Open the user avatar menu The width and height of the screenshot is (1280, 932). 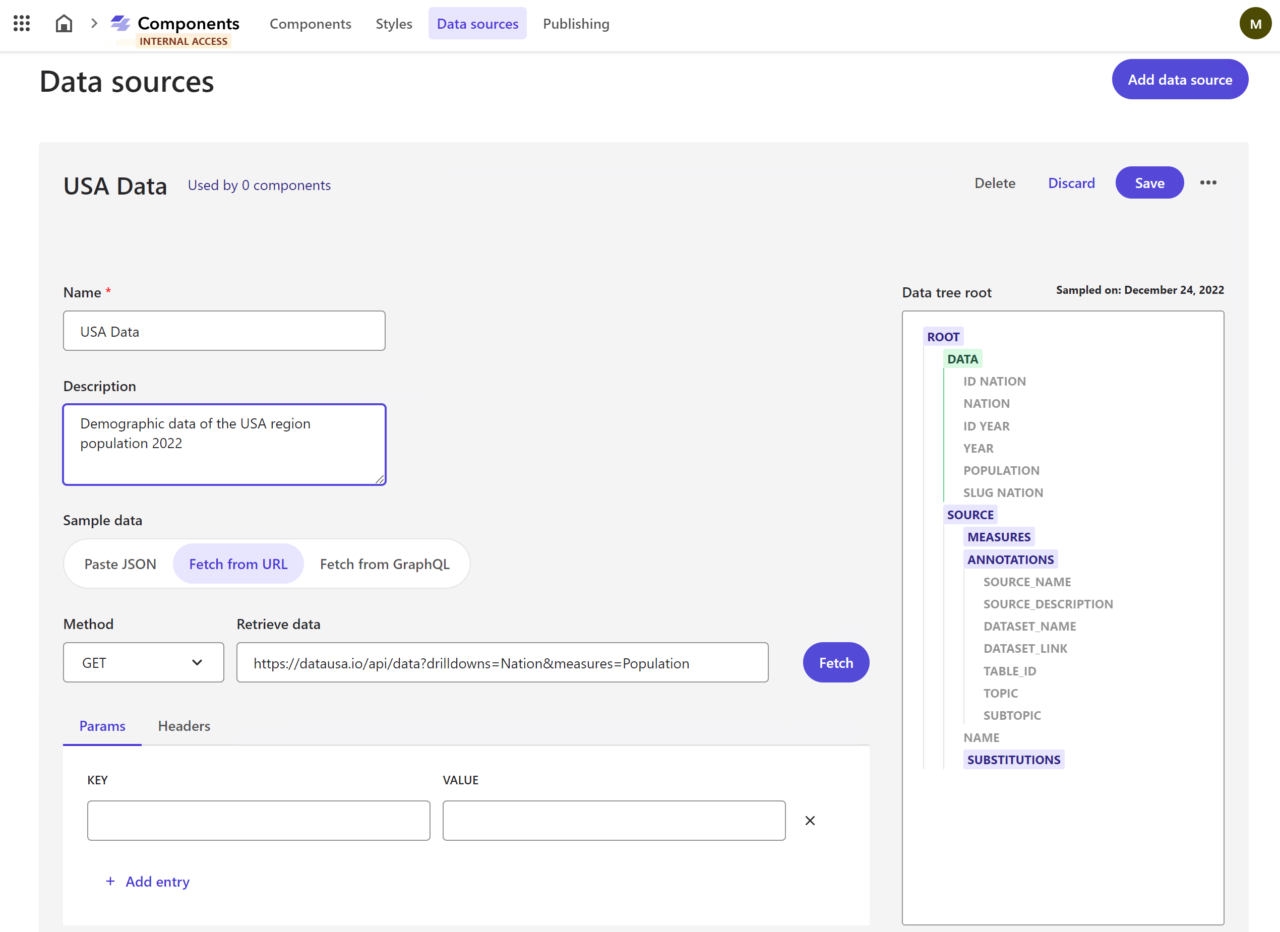click(1255, 23)
